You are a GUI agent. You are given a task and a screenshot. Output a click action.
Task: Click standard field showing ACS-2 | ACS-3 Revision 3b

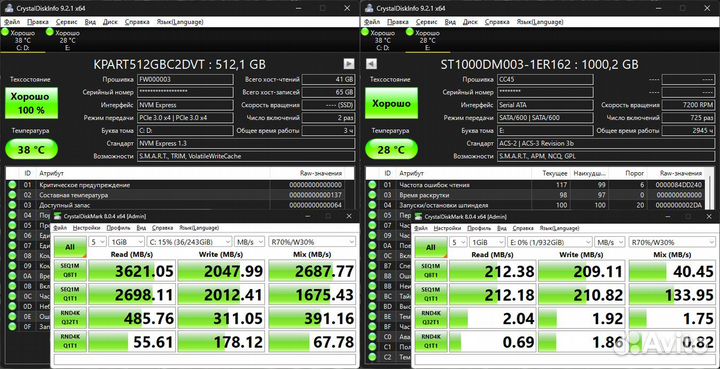pos(606,143)
